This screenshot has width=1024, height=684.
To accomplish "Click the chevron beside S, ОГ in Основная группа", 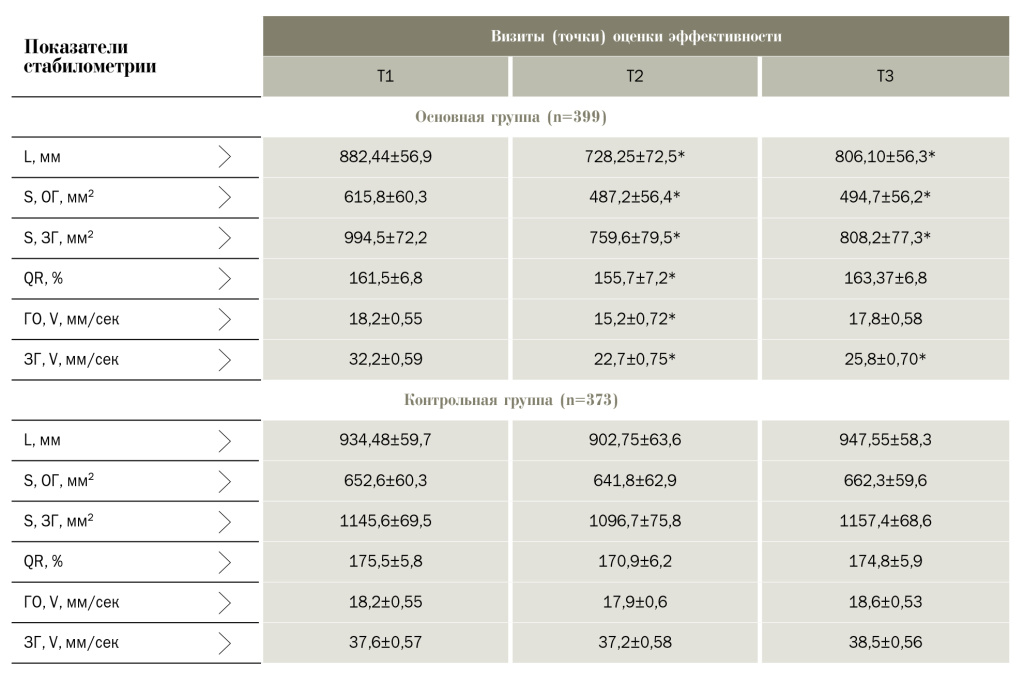I will coord(224,197).
